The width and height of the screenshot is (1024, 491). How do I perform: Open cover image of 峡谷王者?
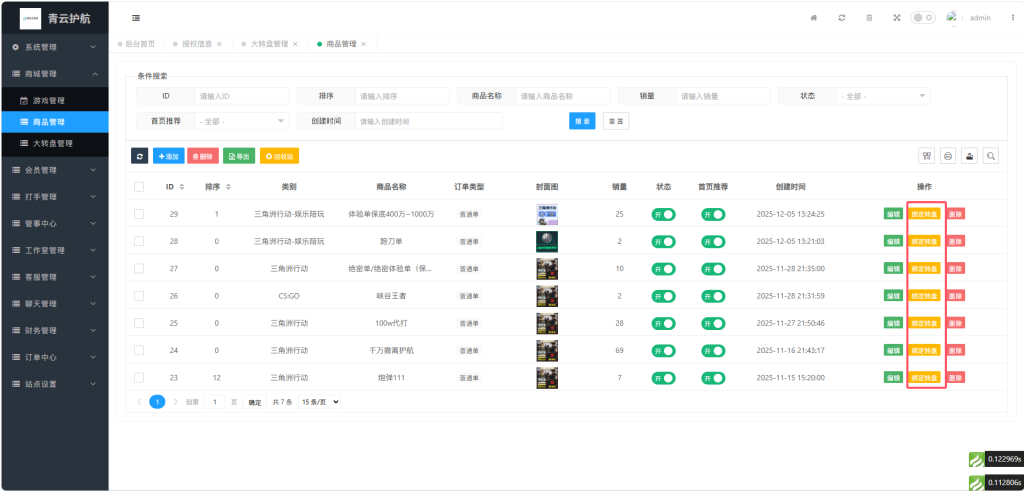point(547,296)
